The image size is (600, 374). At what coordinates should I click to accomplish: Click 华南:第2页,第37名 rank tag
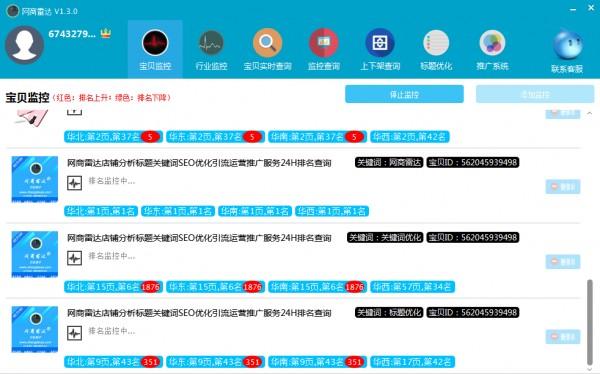pyautogui.click(x=318, y=137)
